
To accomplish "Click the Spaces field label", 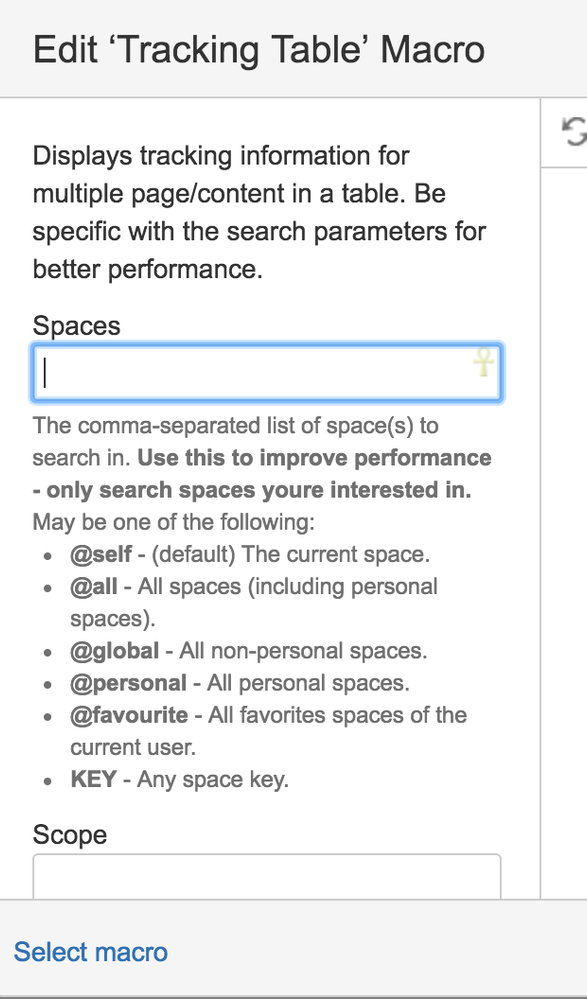I will click(x=76, y=326).
